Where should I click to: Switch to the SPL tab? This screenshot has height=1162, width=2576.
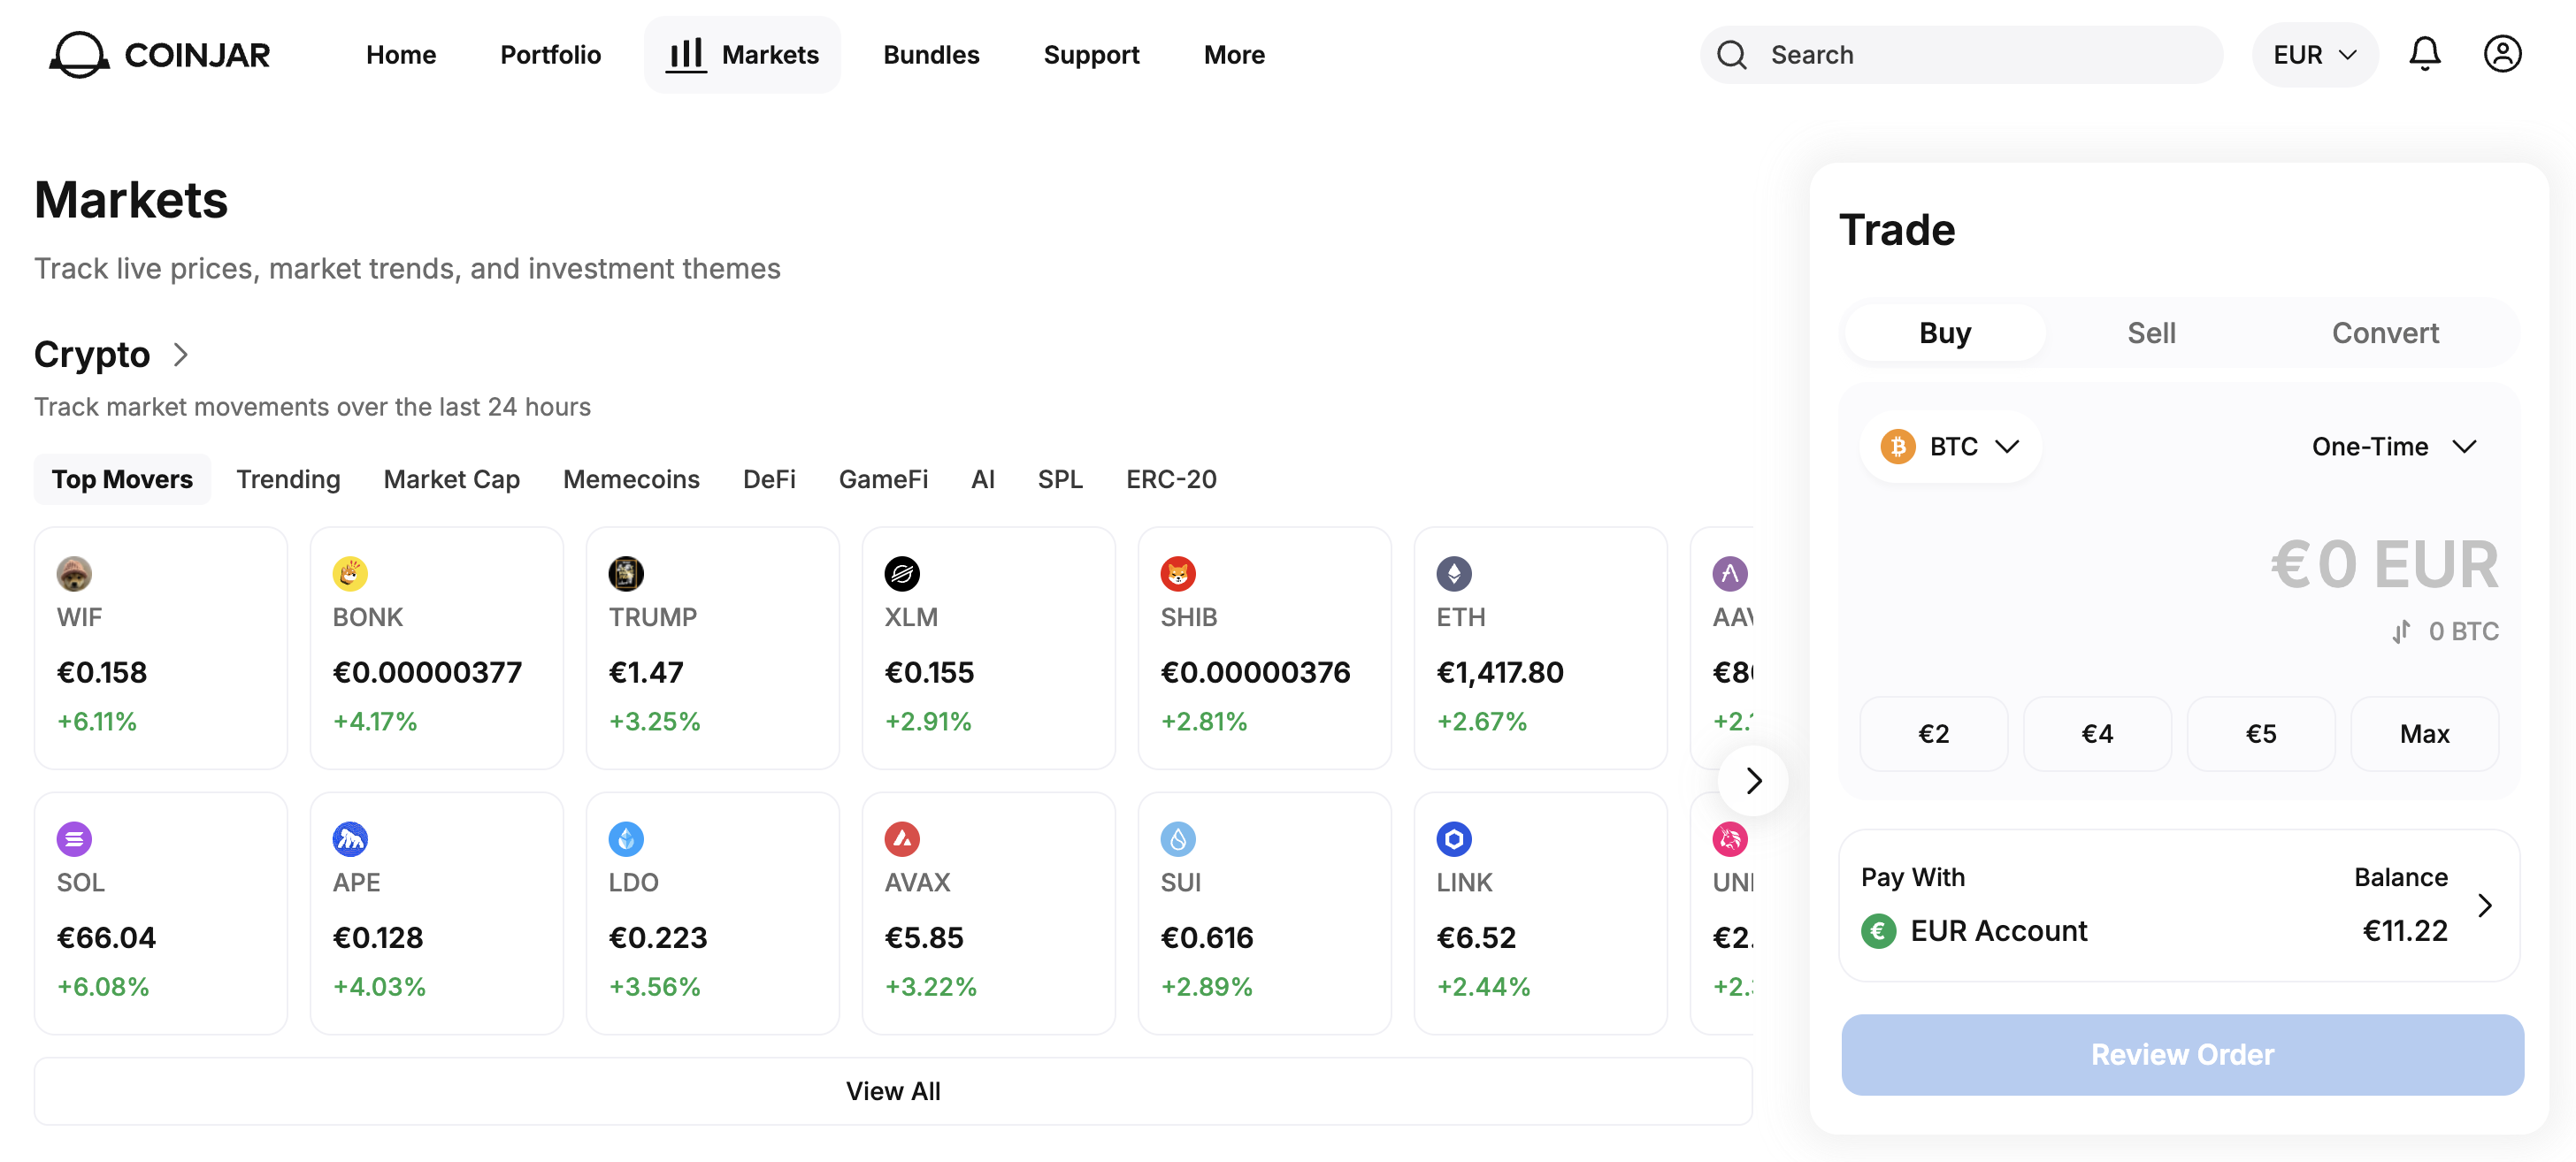(1060, 479)
